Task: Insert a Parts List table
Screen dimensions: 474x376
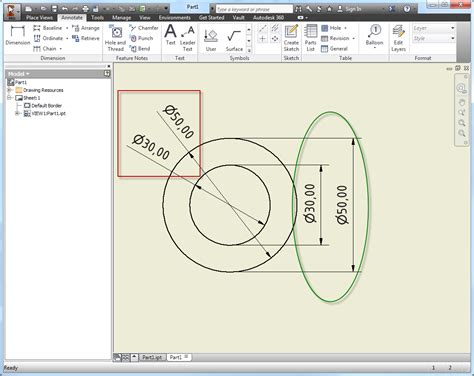Action: [310, 38]
